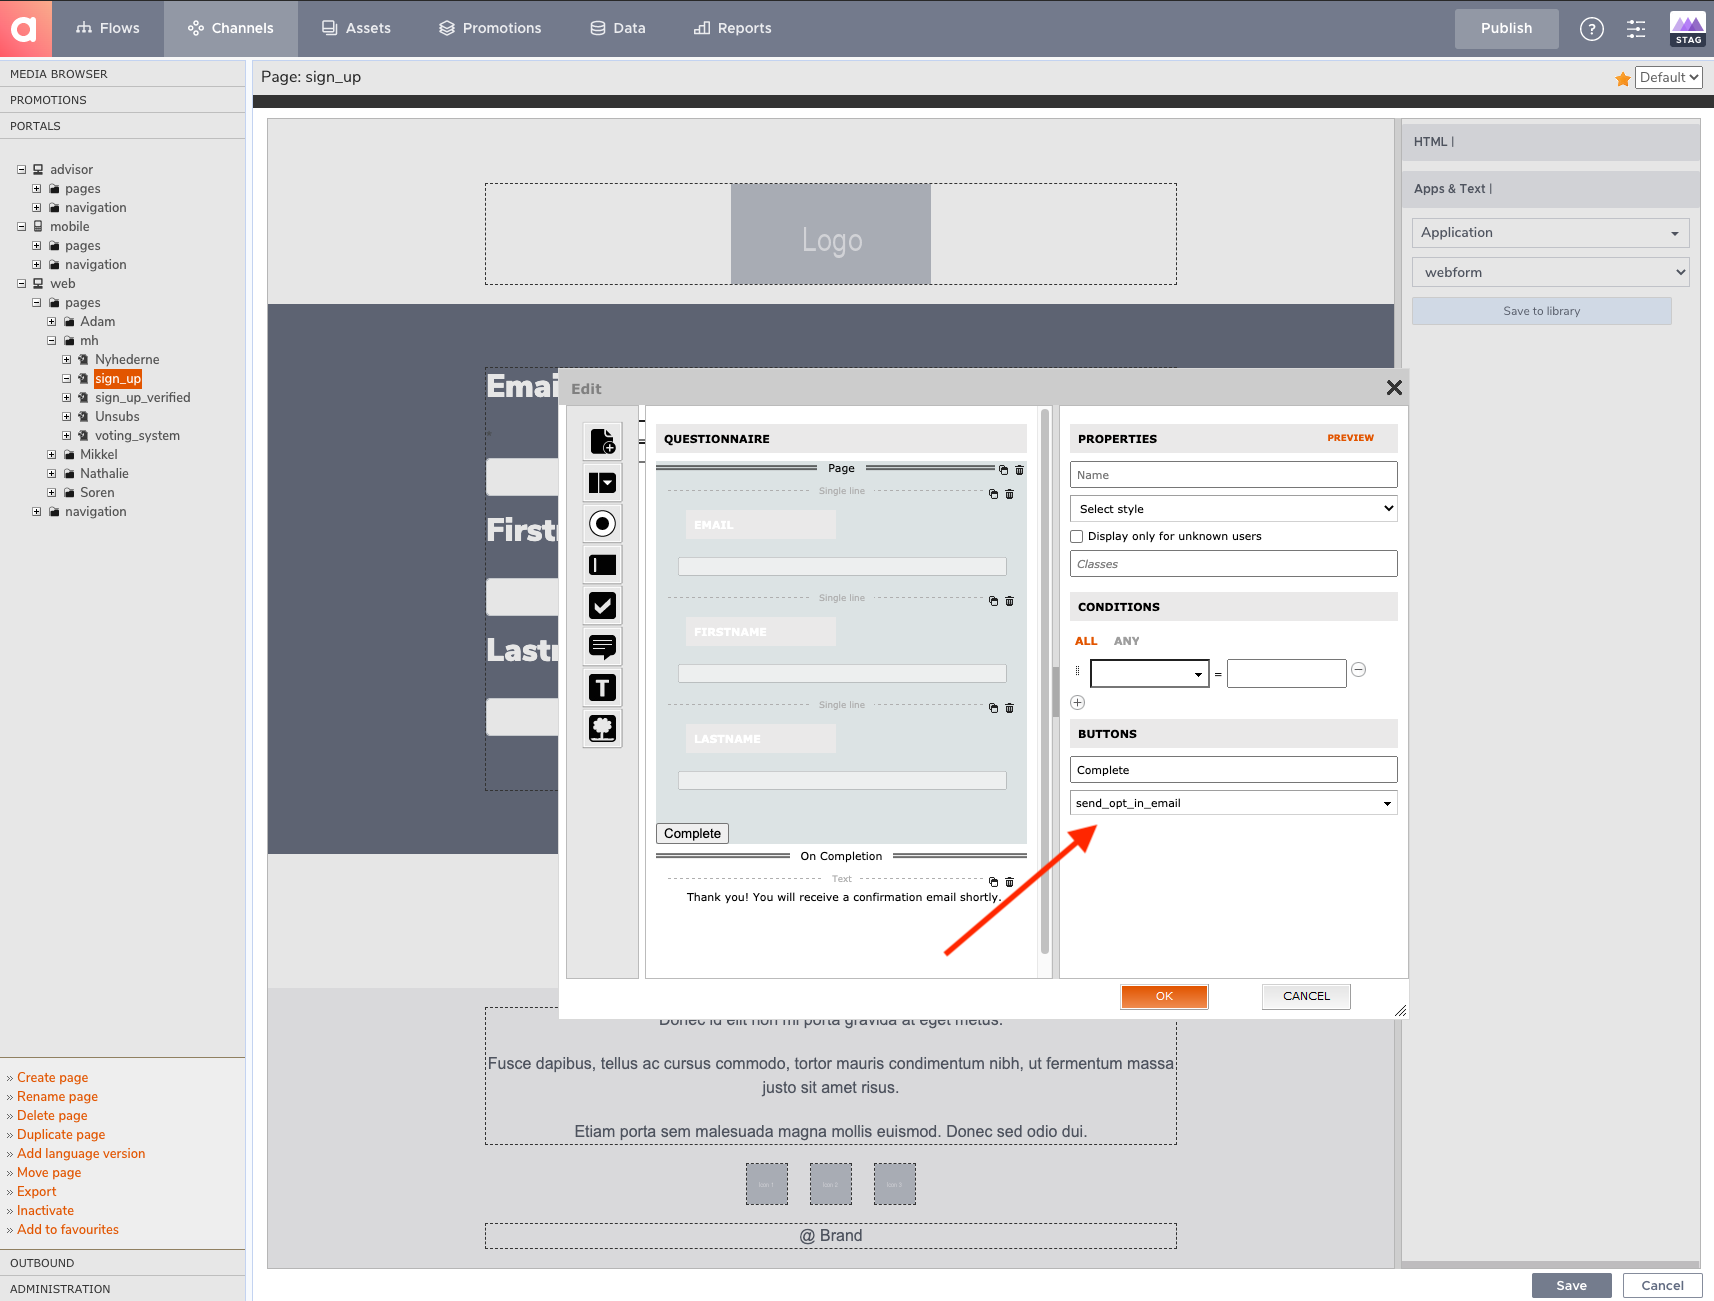
Task: Enable Display only for unknown users
Action: coord(1077,537)
